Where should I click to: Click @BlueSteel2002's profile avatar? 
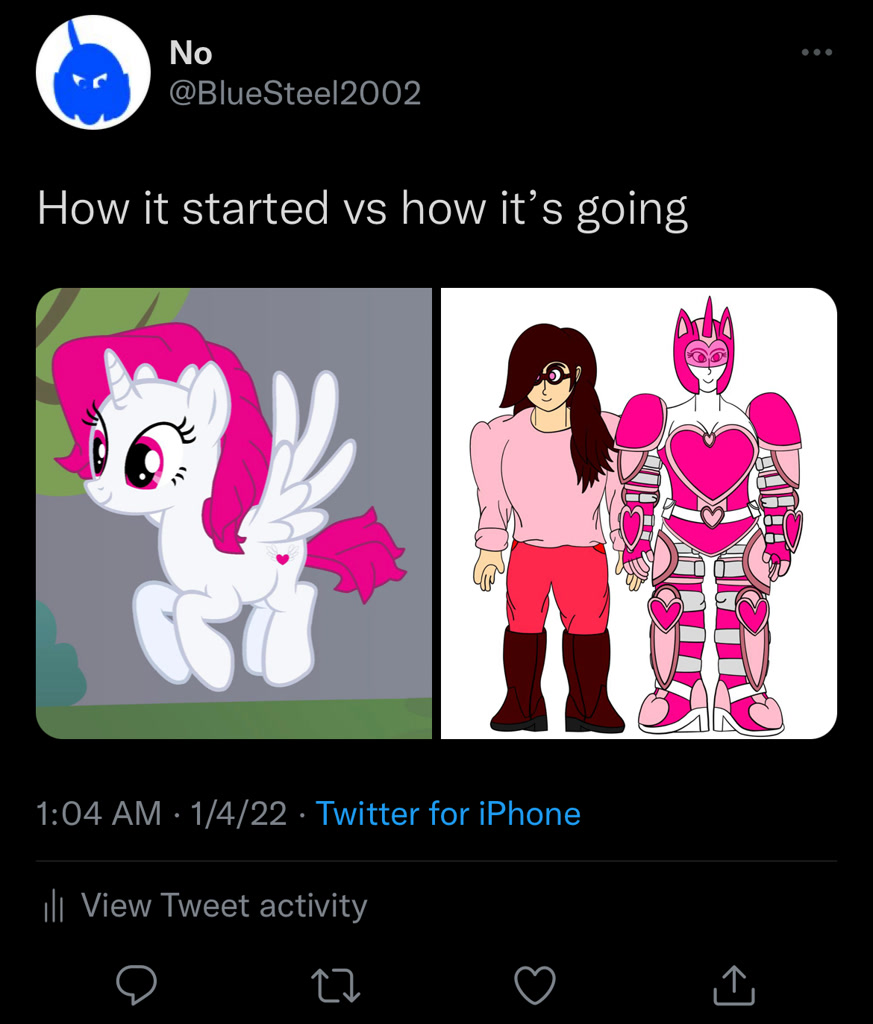tap(93, 72)
